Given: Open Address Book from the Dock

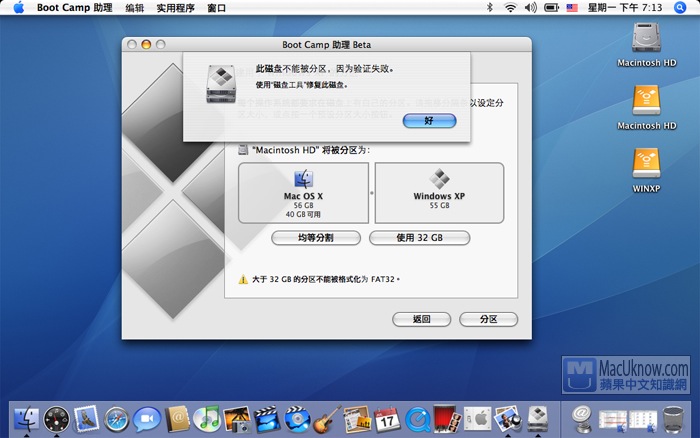Looking at the screenshot, I should (x=177, y=419).
